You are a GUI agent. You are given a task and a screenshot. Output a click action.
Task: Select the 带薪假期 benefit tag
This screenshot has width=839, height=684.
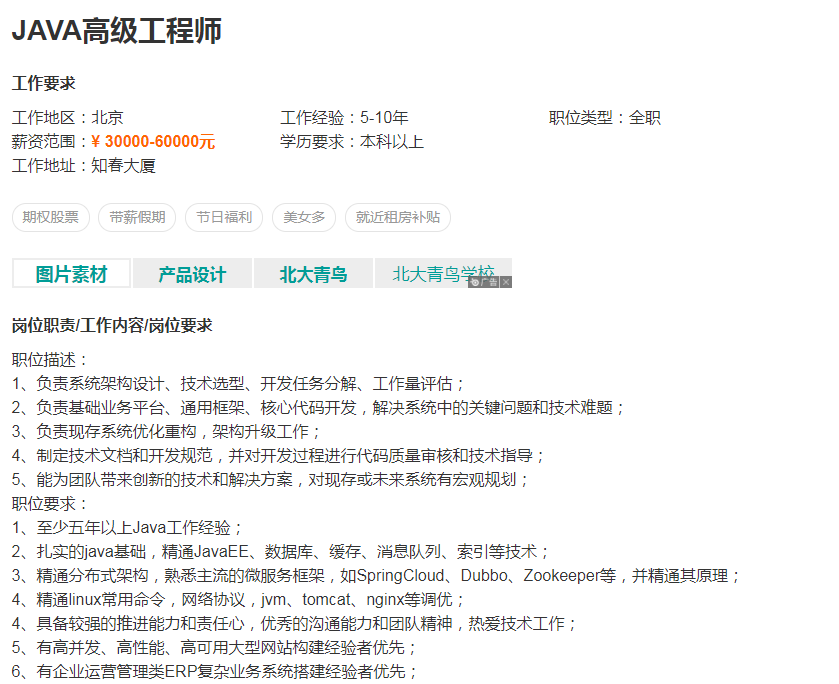tap(135, 217)
